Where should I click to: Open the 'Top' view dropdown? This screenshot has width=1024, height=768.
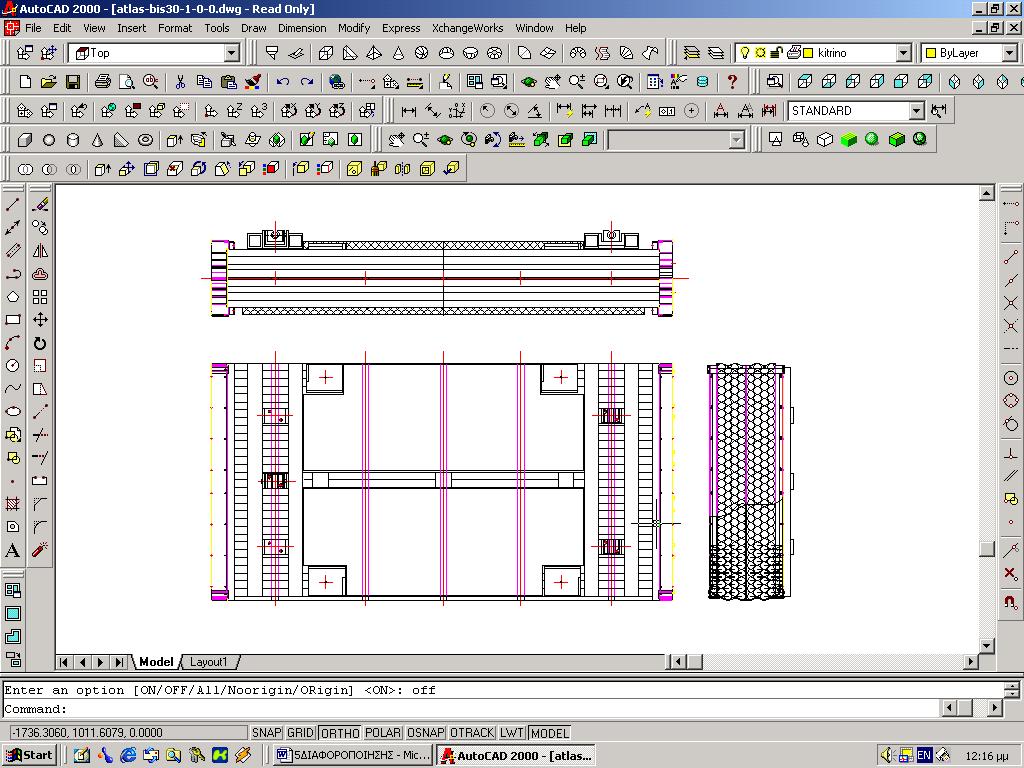232,53
